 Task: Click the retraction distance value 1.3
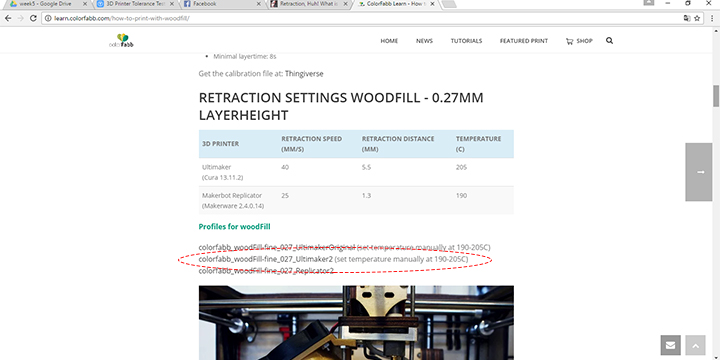(x=366, y=196)
